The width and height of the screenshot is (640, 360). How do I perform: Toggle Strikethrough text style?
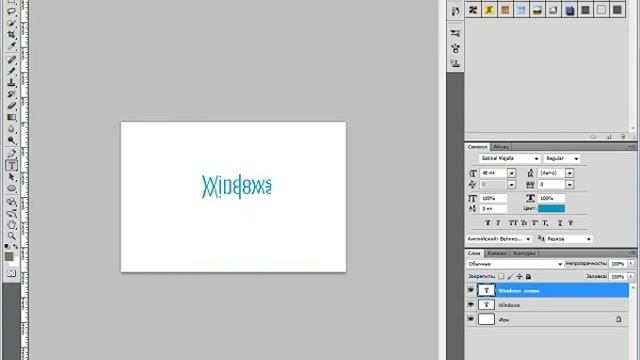571,223
